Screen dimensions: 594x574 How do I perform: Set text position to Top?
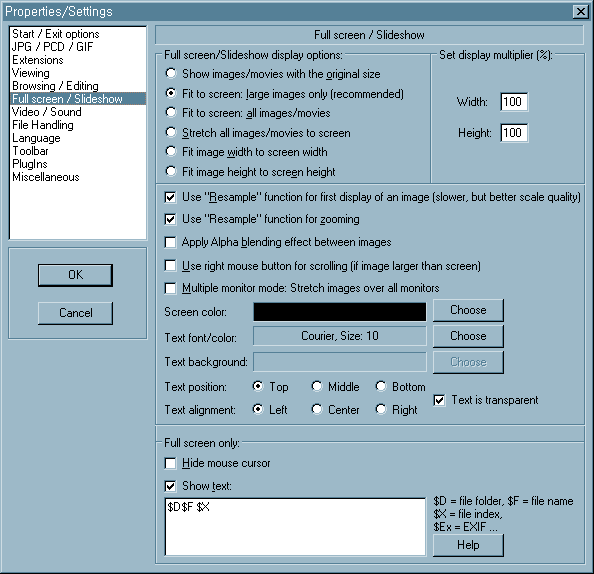pyautogui.click(x=258, y=386)
